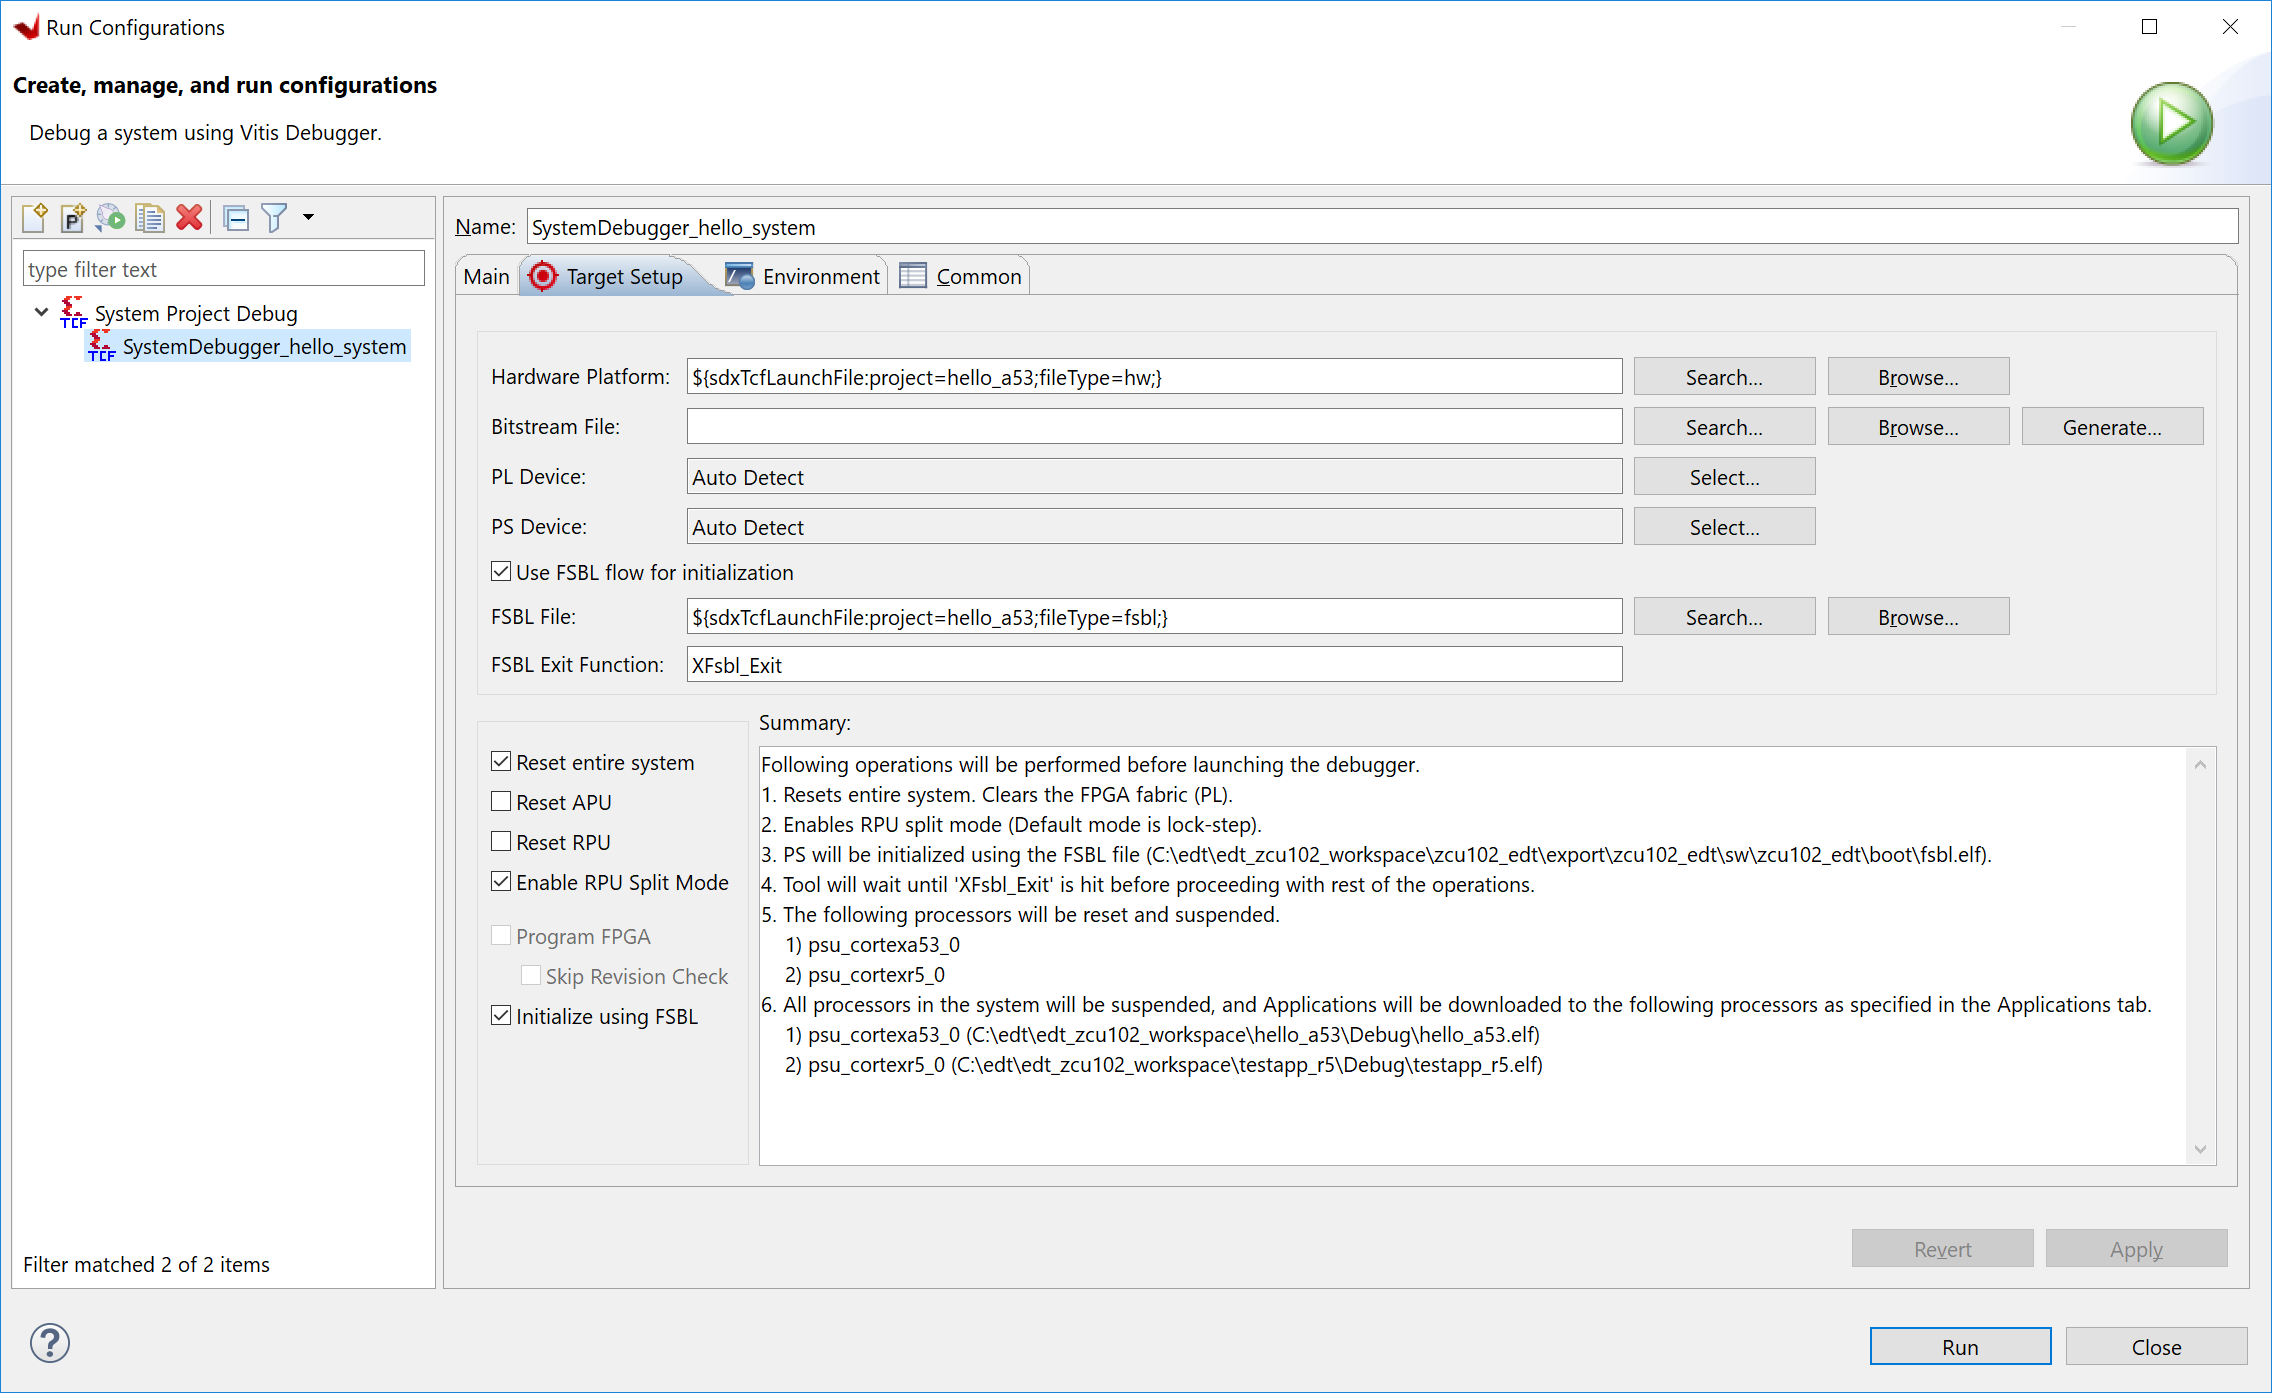Click the Close button
2272x1393 pixels.
(2156, 1347)
